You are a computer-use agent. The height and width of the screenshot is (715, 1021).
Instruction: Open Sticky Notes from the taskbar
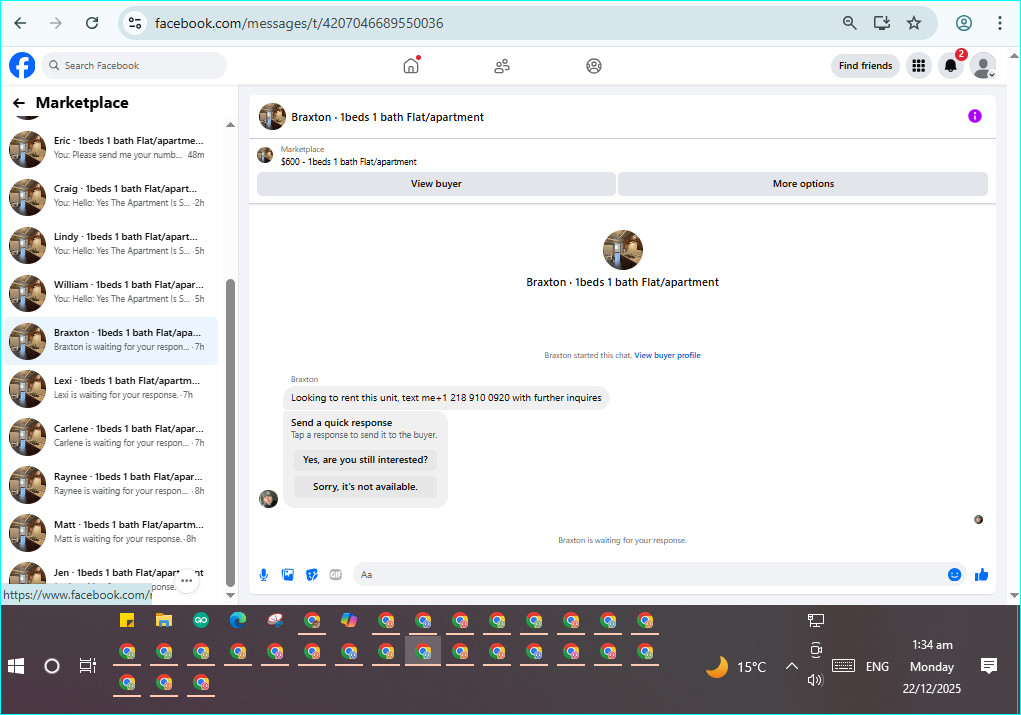point(127,621)
